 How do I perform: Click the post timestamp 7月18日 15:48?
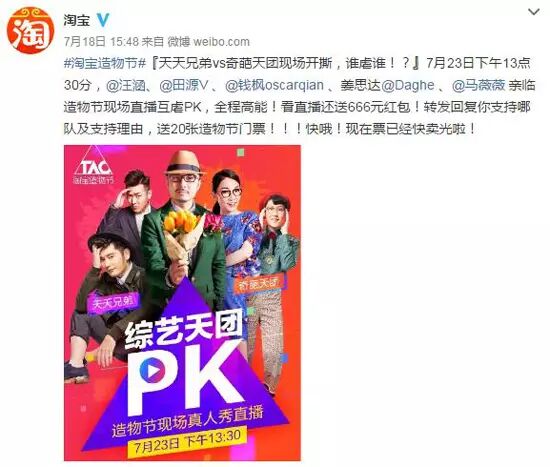pos(101,42)
